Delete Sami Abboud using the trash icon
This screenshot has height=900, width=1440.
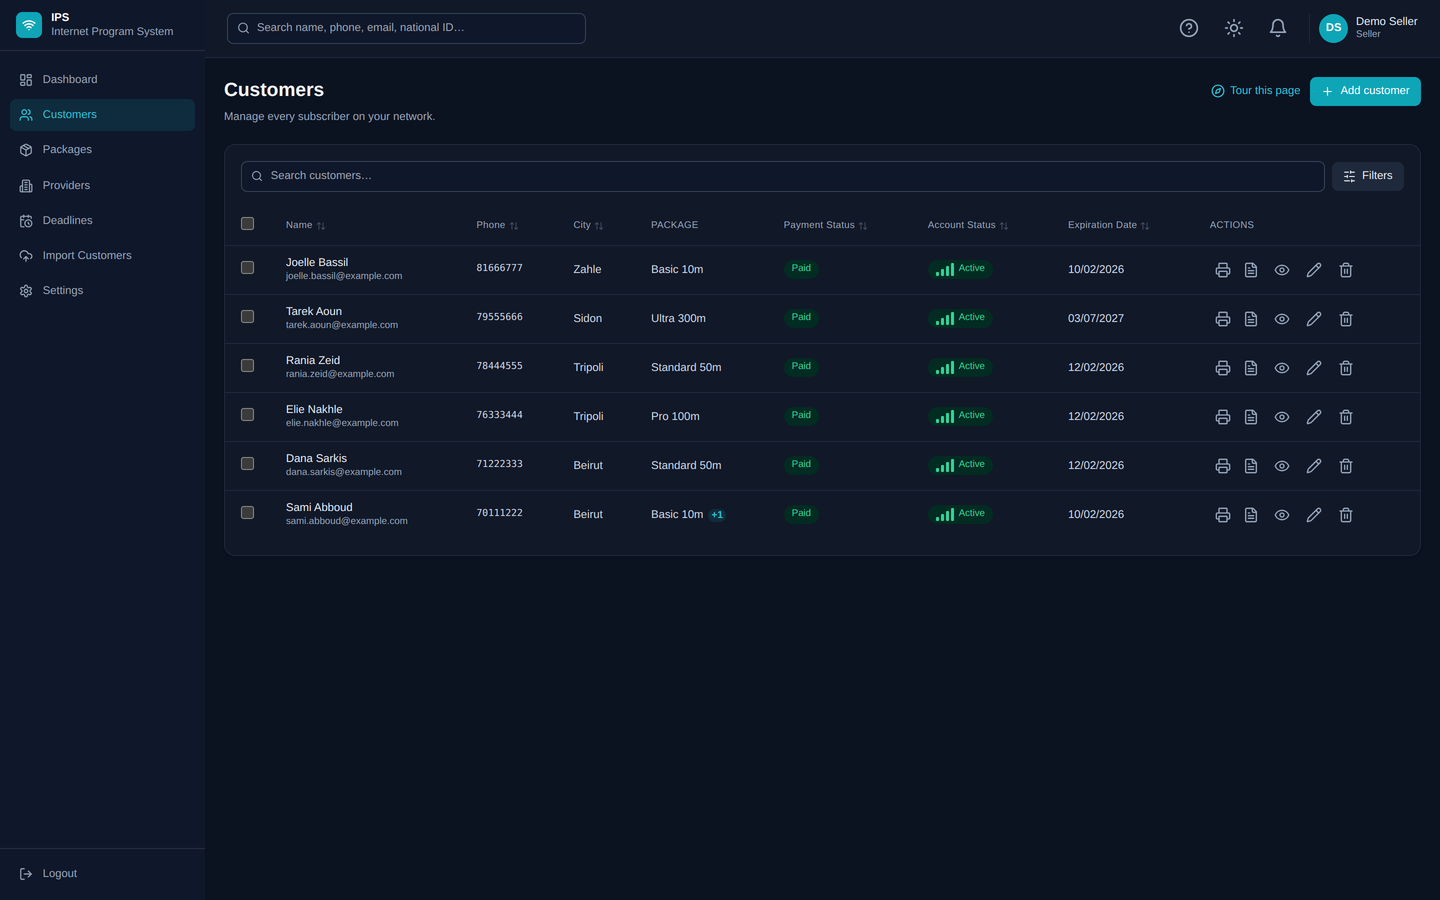click(x=1346, y=515)
